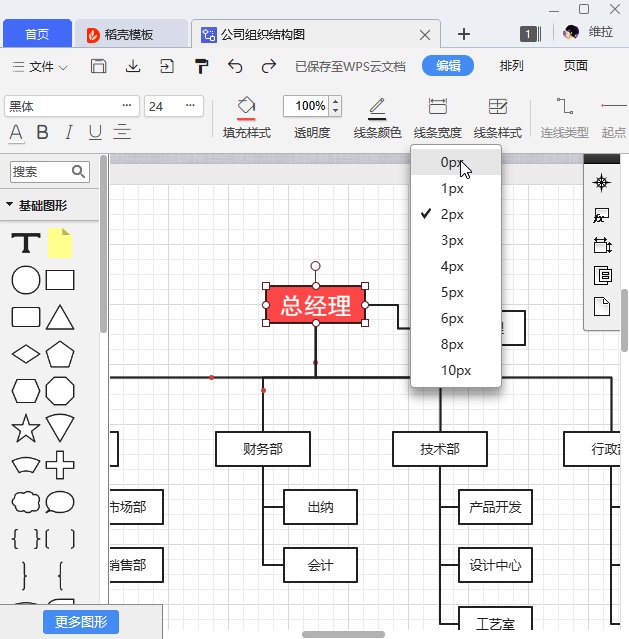Viewport: 629px width, 639px height.
Task: Select the Text shape tool
Action: (x=26, y=243)
